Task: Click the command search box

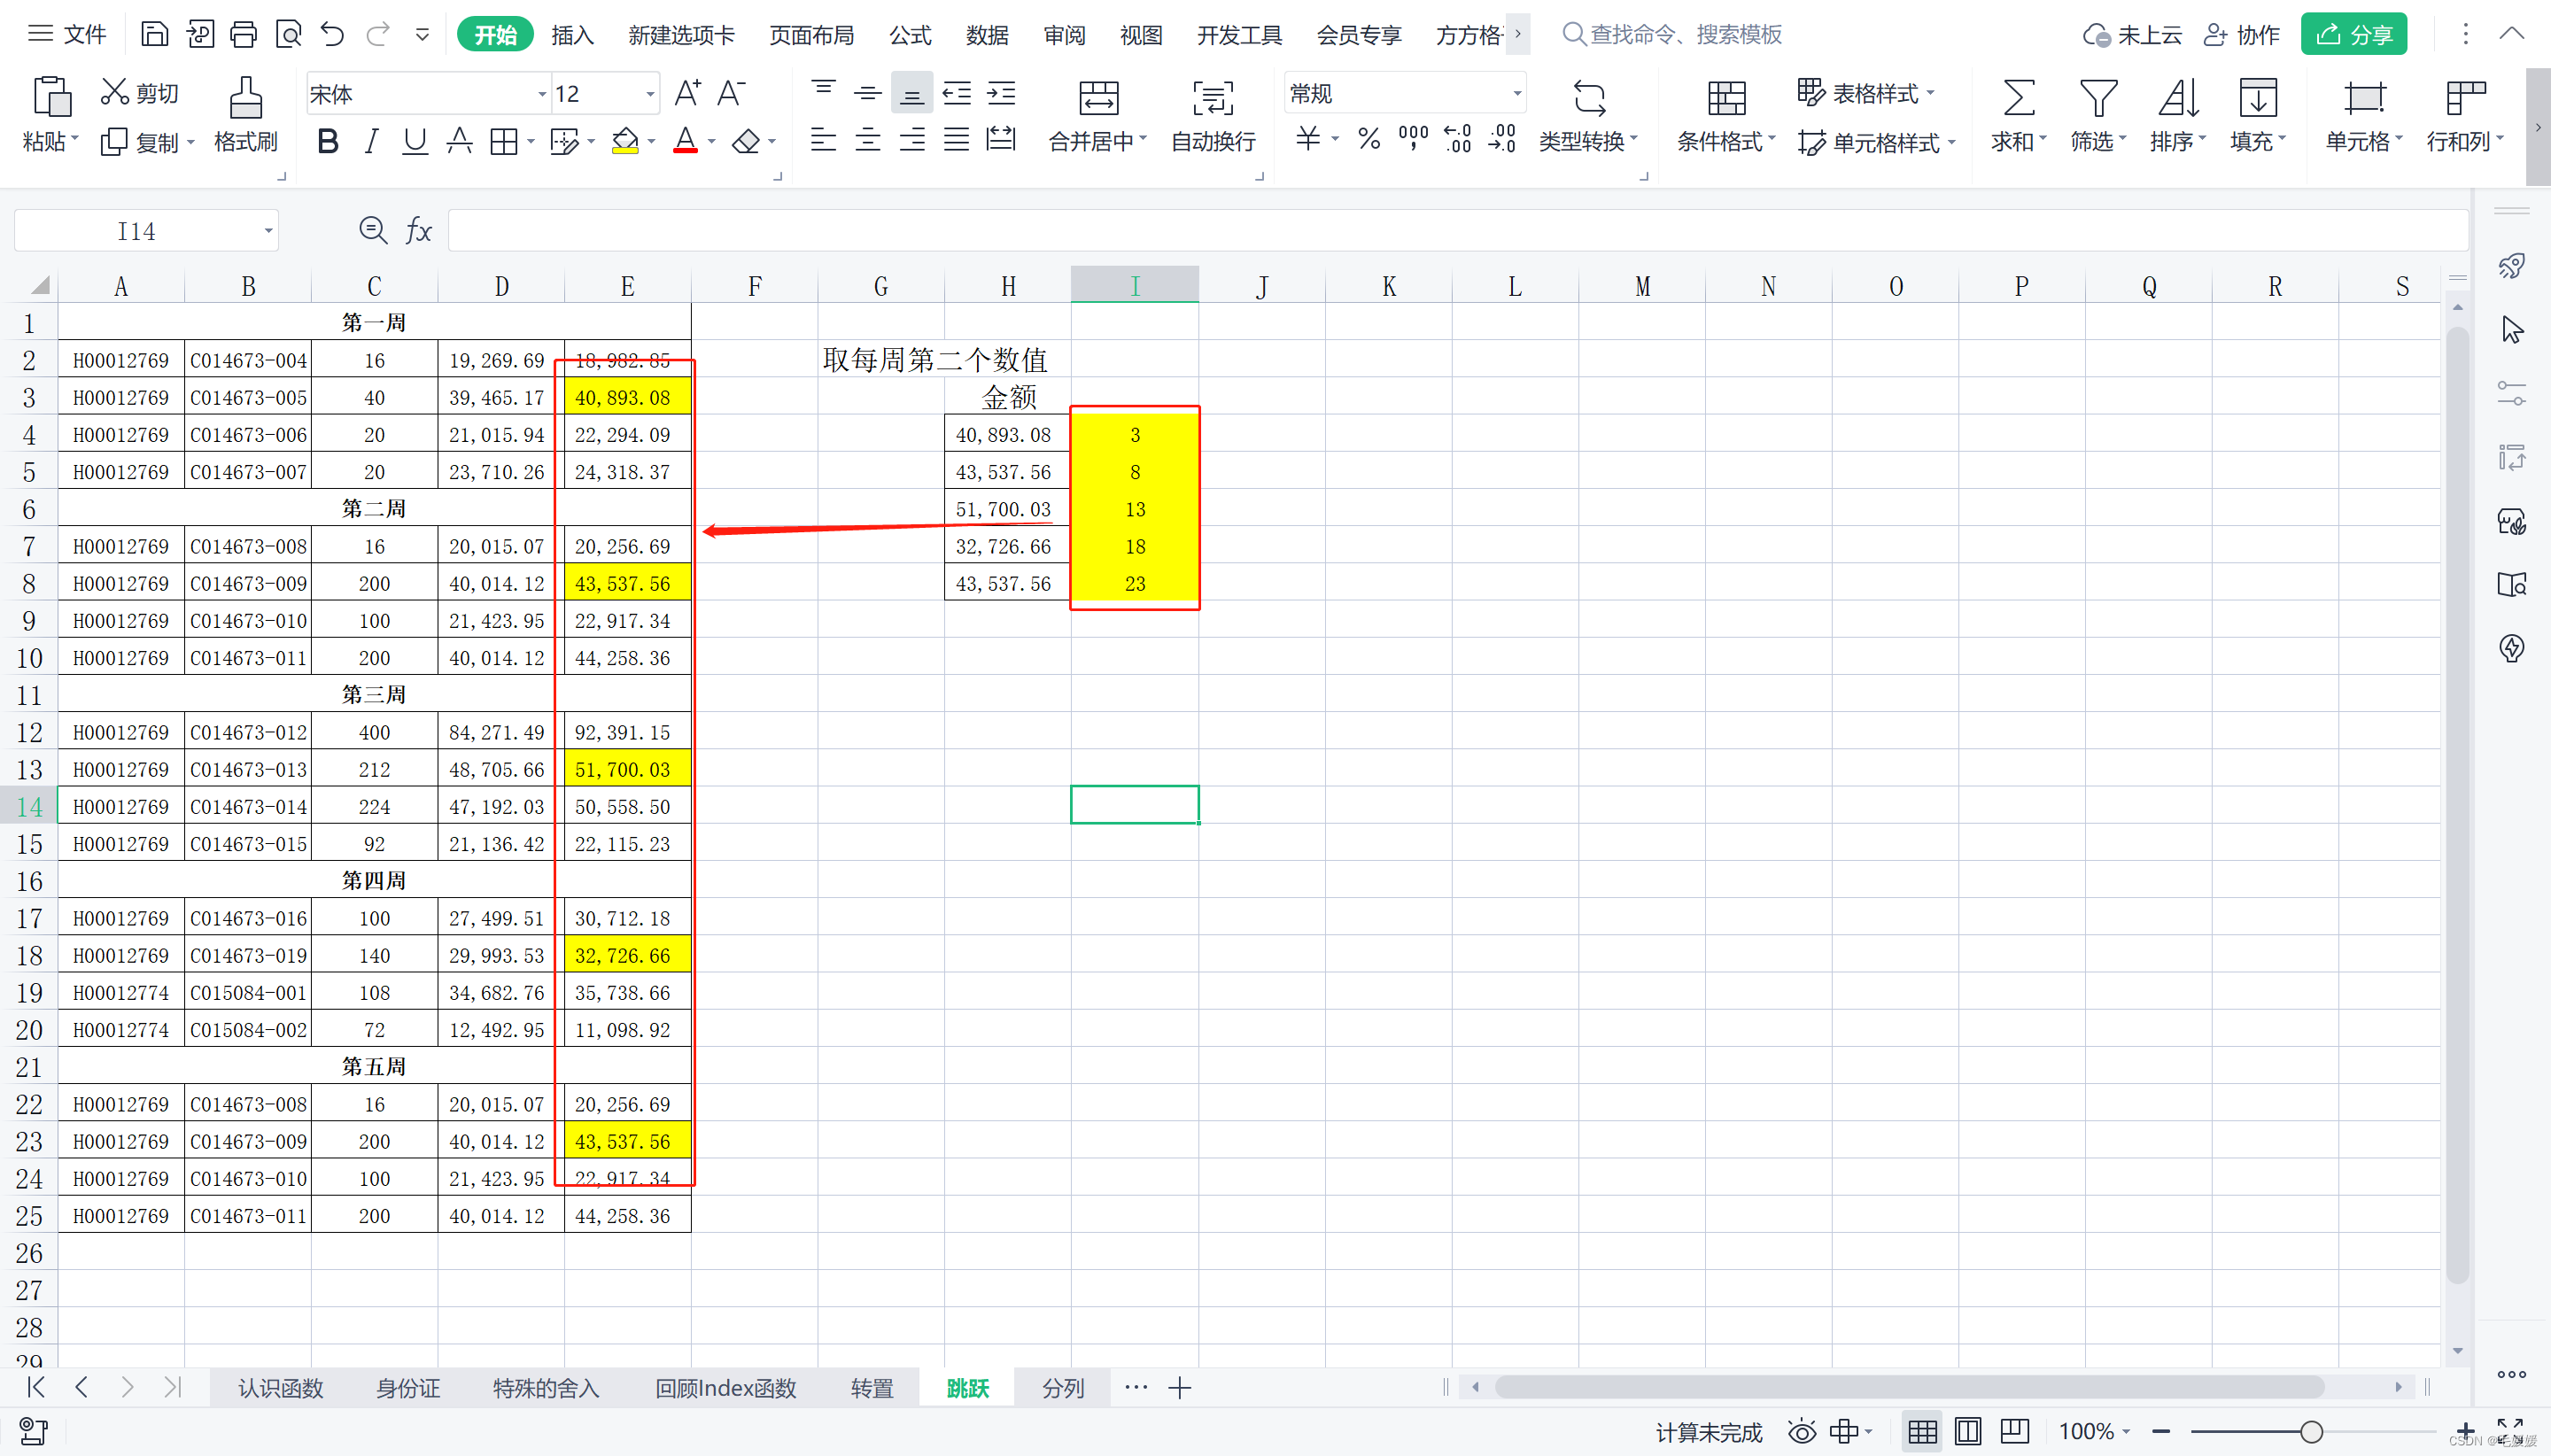Action: 1672,35
